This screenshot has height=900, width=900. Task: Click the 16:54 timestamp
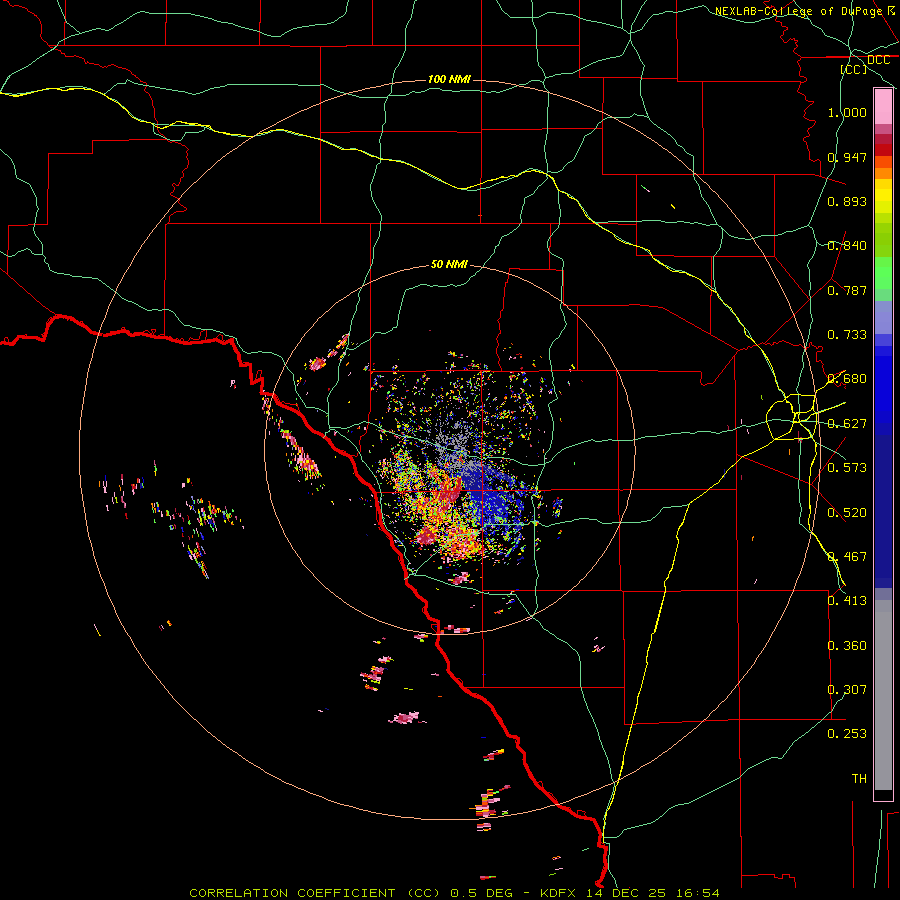pyautogui.click(x=698, y=893)
